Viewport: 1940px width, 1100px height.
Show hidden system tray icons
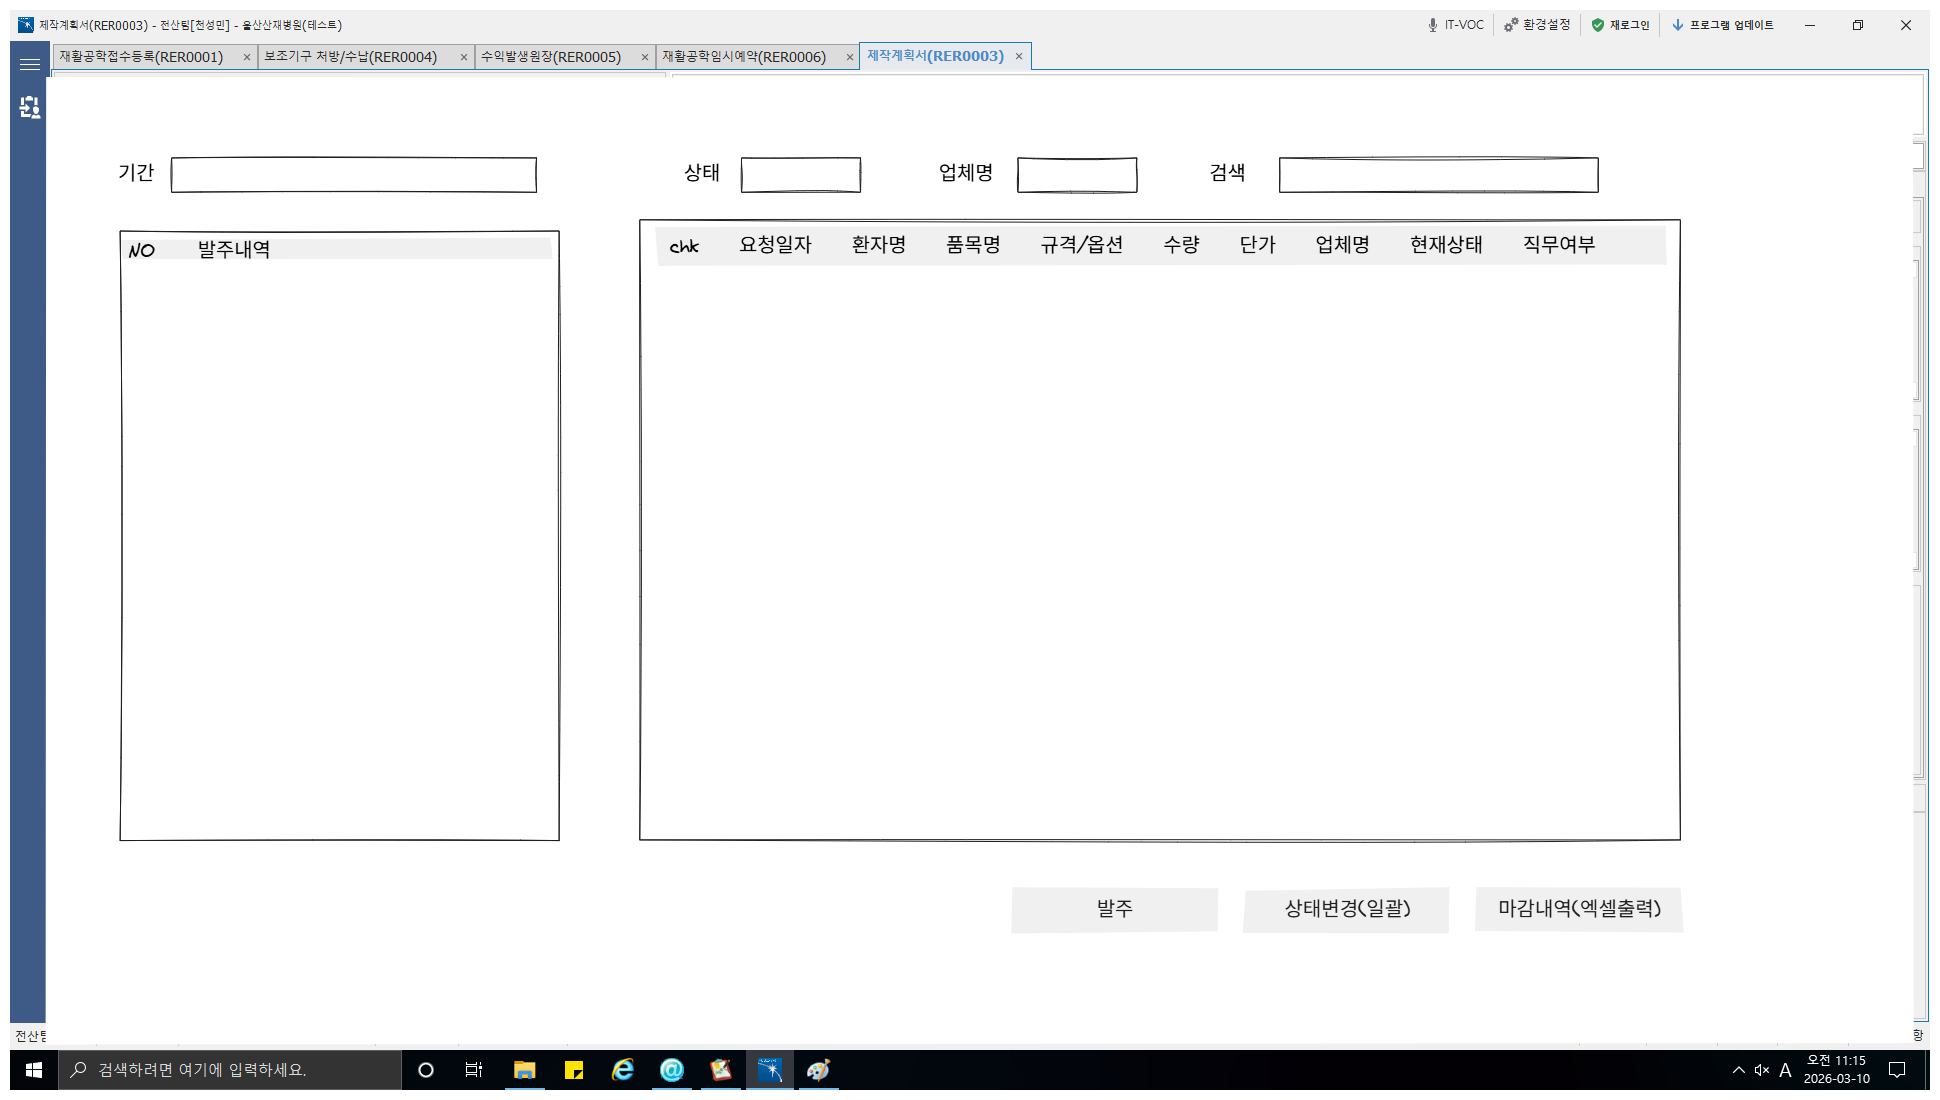coord(1738,1070)
